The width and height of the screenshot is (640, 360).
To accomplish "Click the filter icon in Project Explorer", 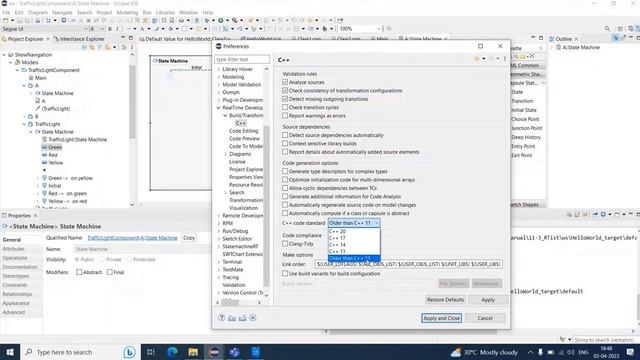I will [99, 47].
